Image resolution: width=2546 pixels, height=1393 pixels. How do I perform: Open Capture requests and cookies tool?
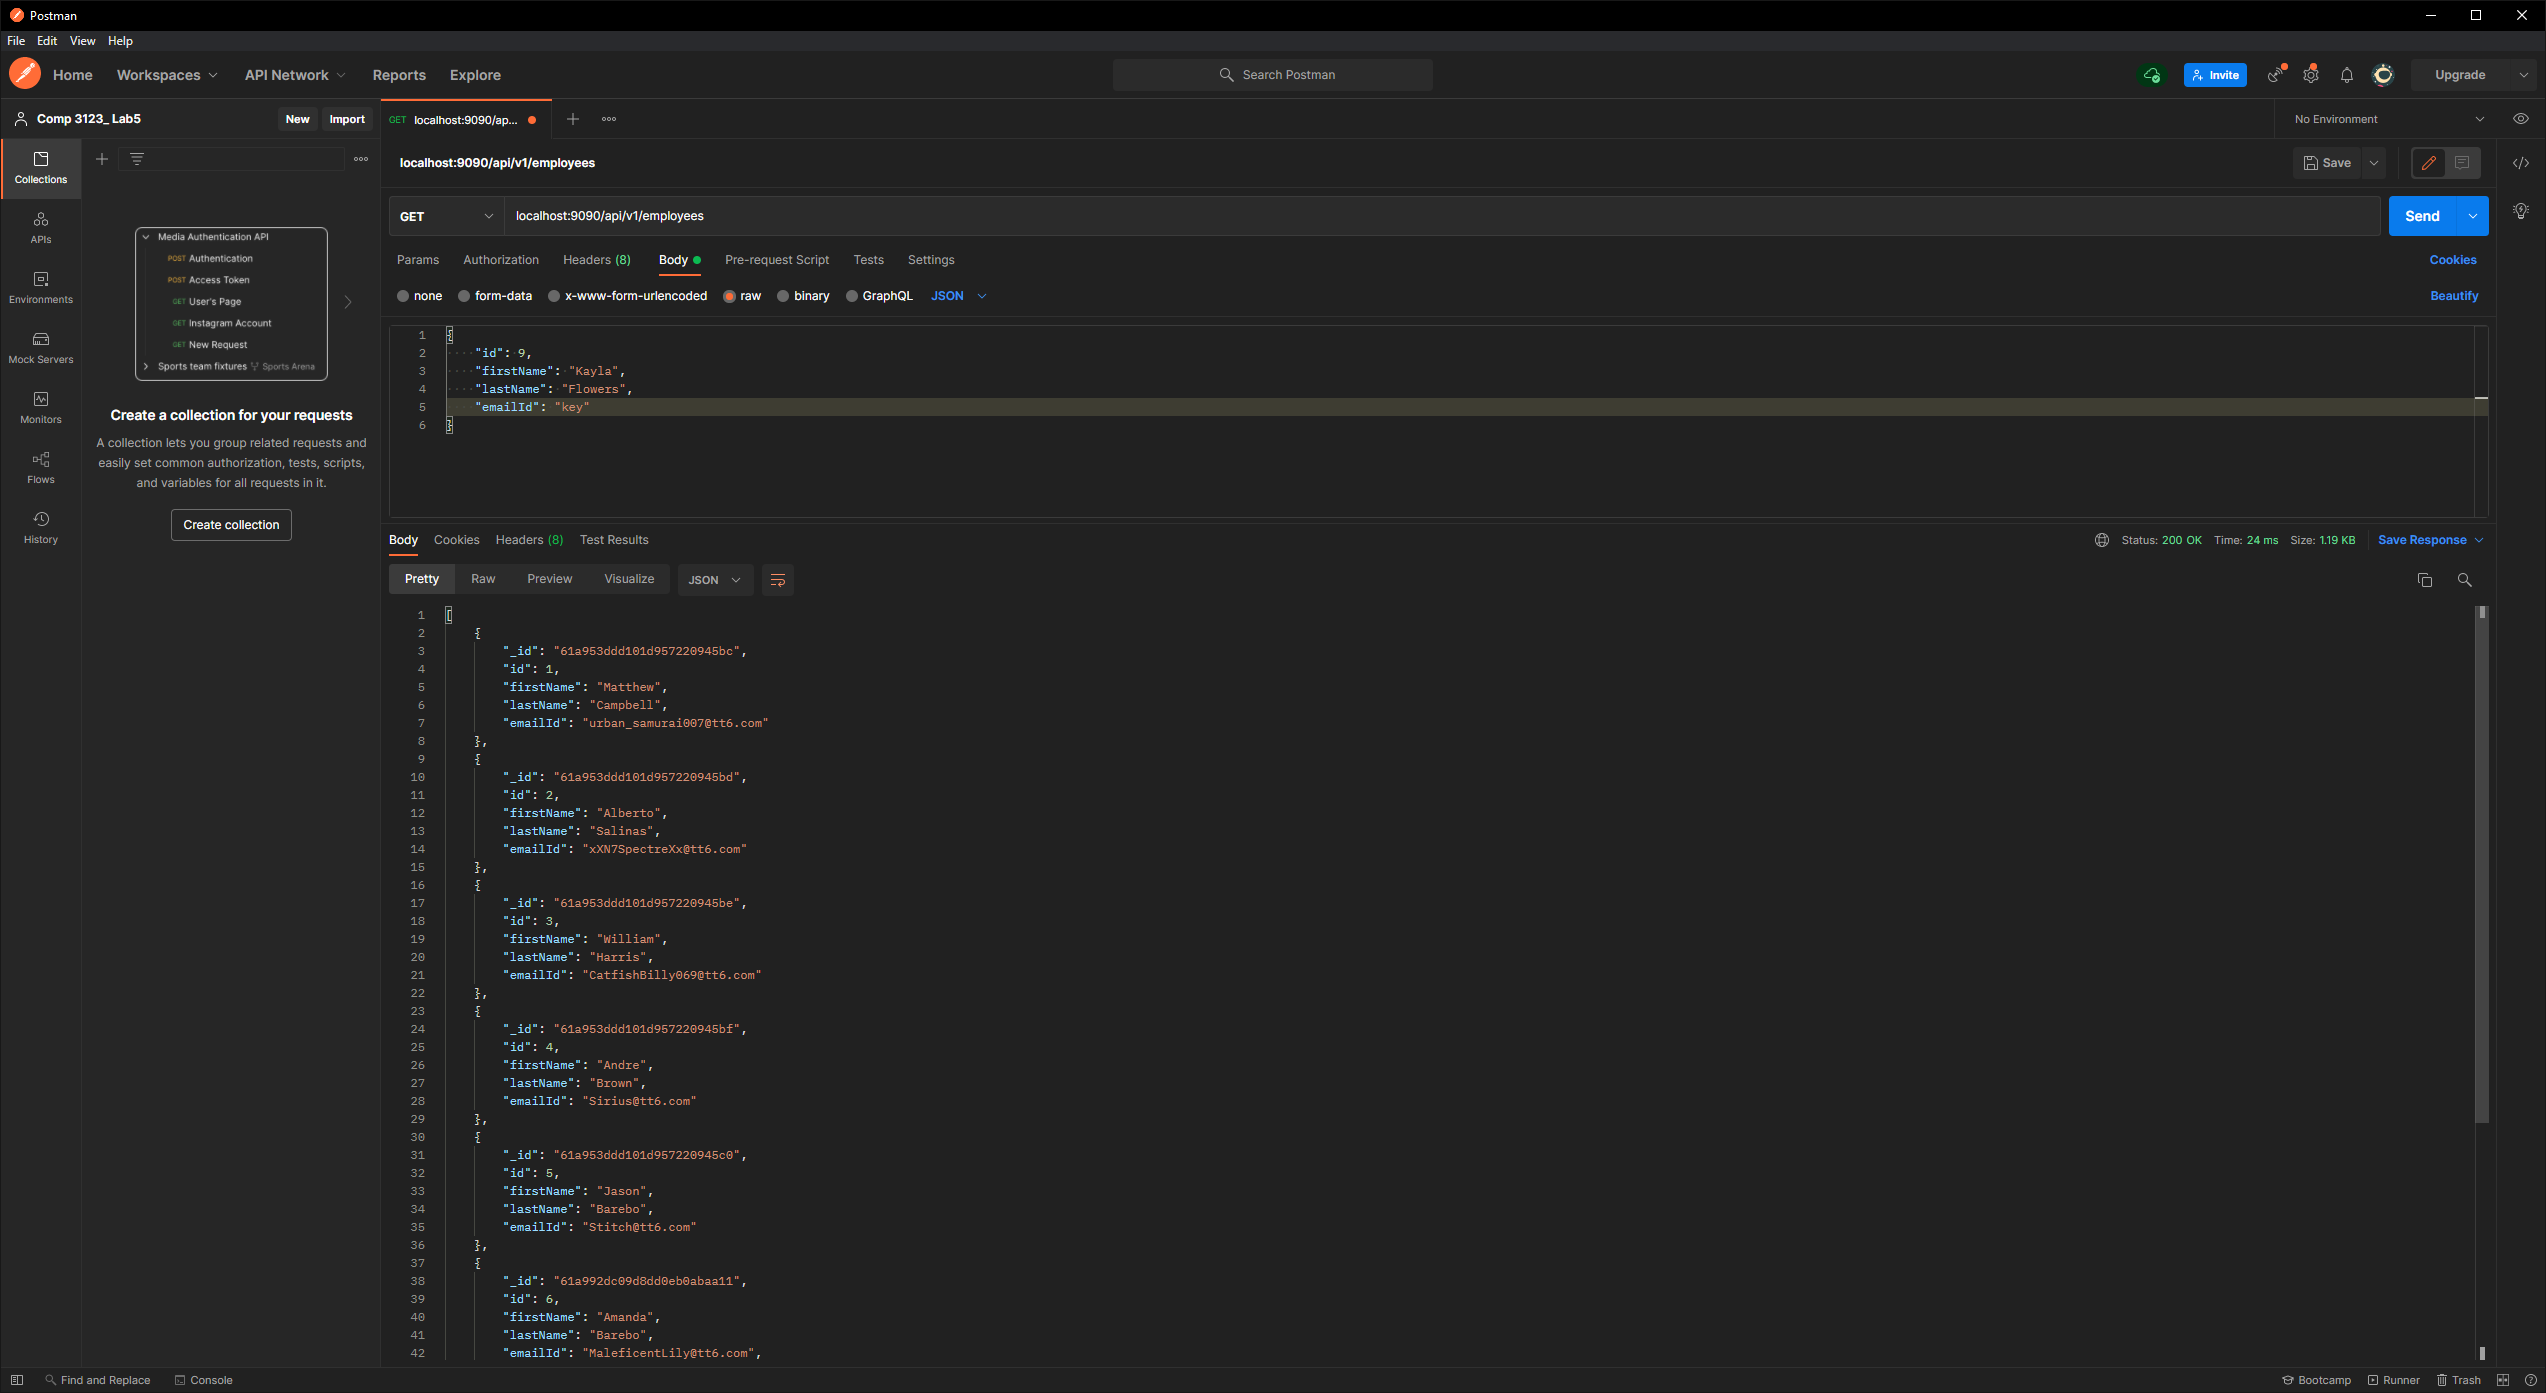point(2275,74)
